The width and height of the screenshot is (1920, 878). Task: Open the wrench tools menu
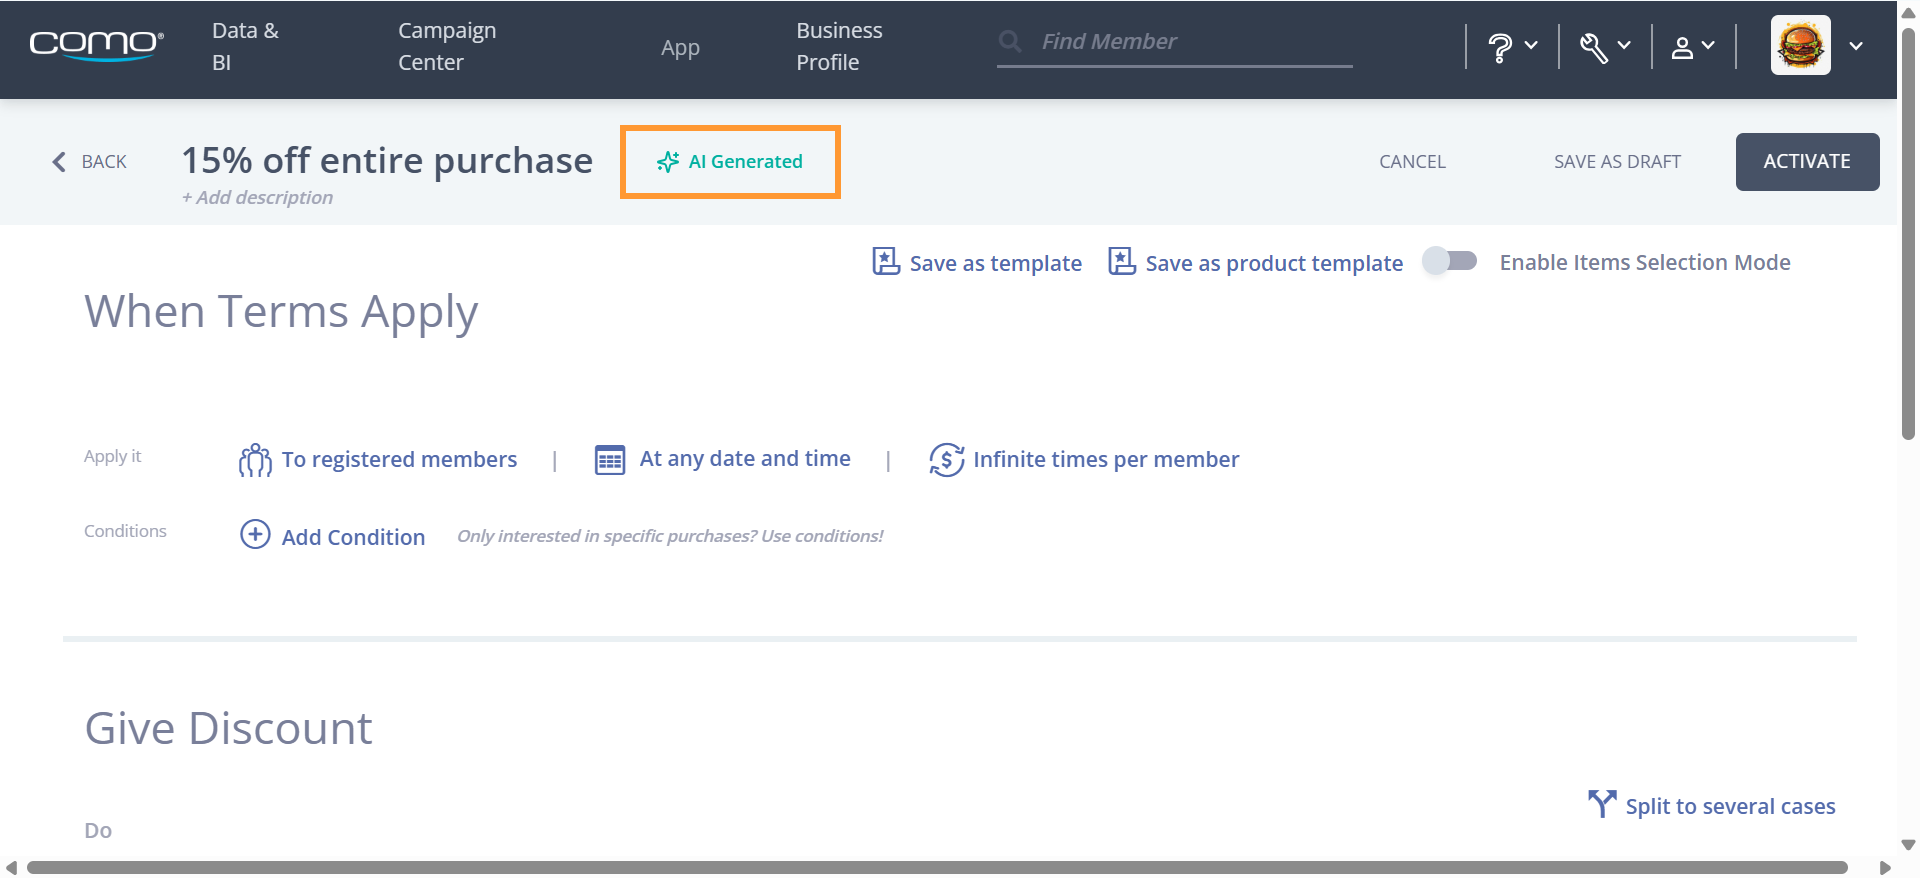tap(1594, 46)
